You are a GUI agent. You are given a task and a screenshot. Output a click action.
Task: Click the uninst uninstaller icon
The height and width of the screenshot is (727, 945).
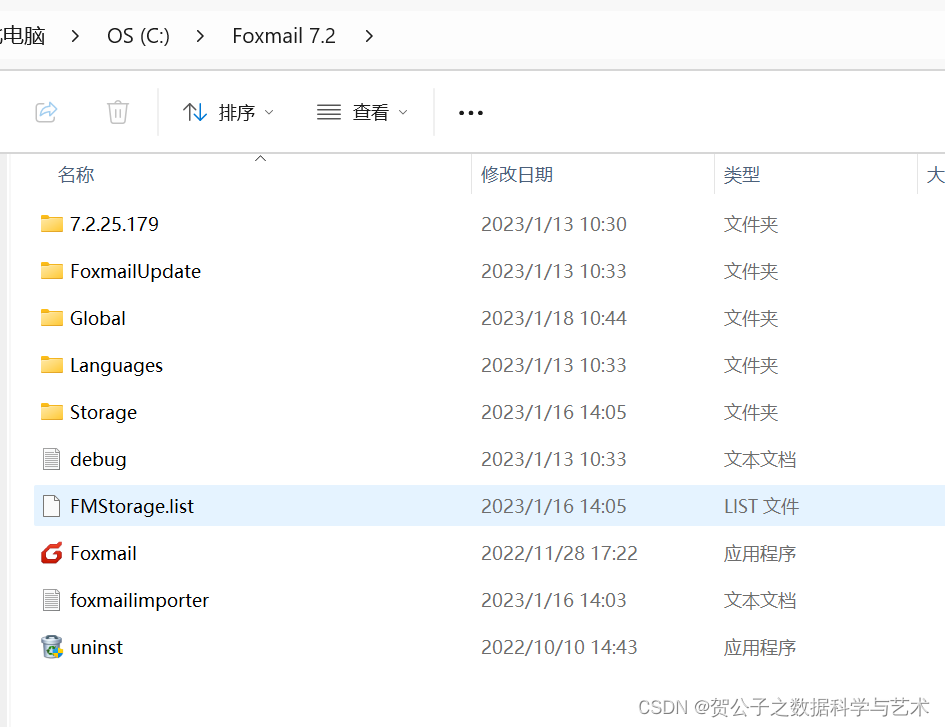point(52,647)
